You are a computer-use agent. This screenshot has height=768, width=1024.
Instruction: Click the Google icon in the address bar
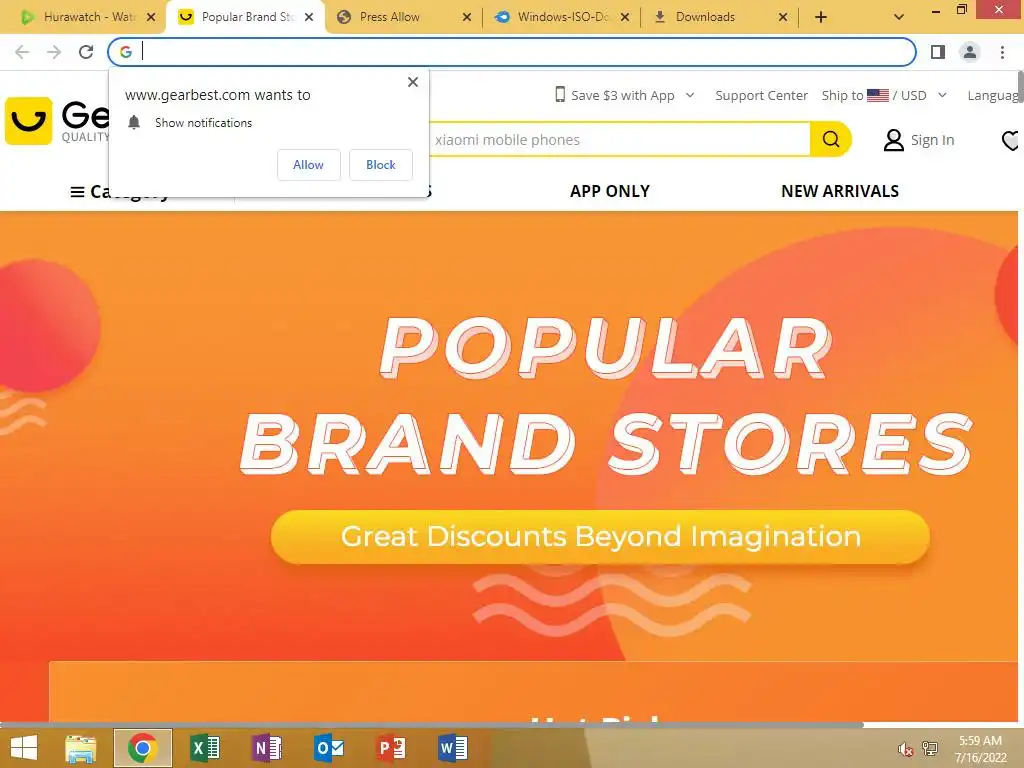[x=126, y=52]
